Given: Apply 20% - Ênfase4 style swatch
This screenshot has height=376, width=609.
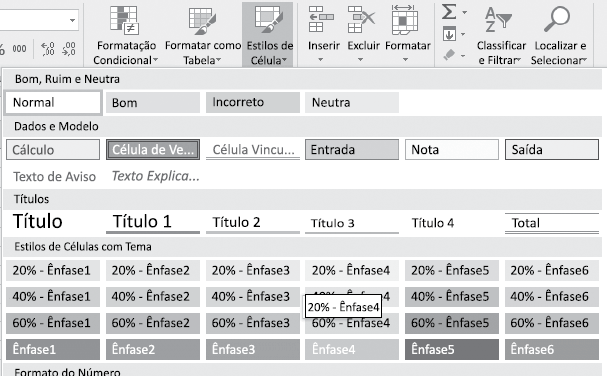Looking at the screenshot, I should 352,270.
